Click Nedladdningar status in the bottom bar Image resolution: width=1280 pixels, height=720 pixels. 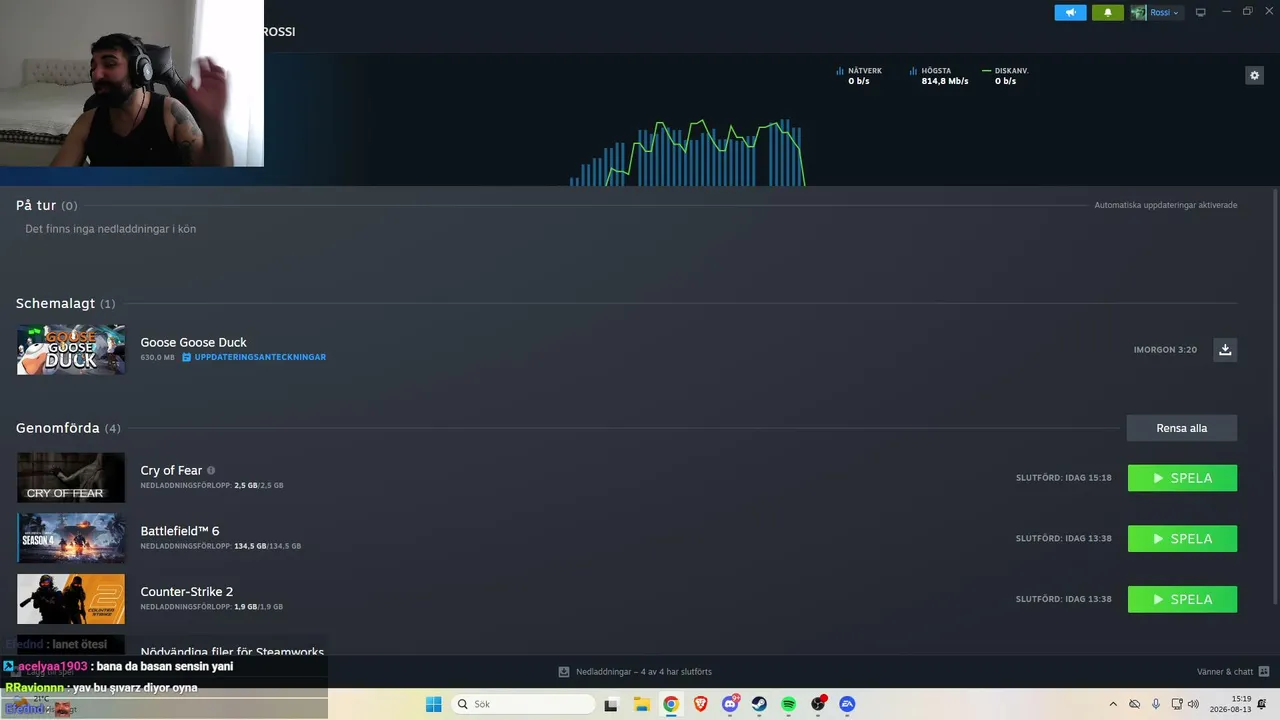pyautogui.click(x=635, y=672)
